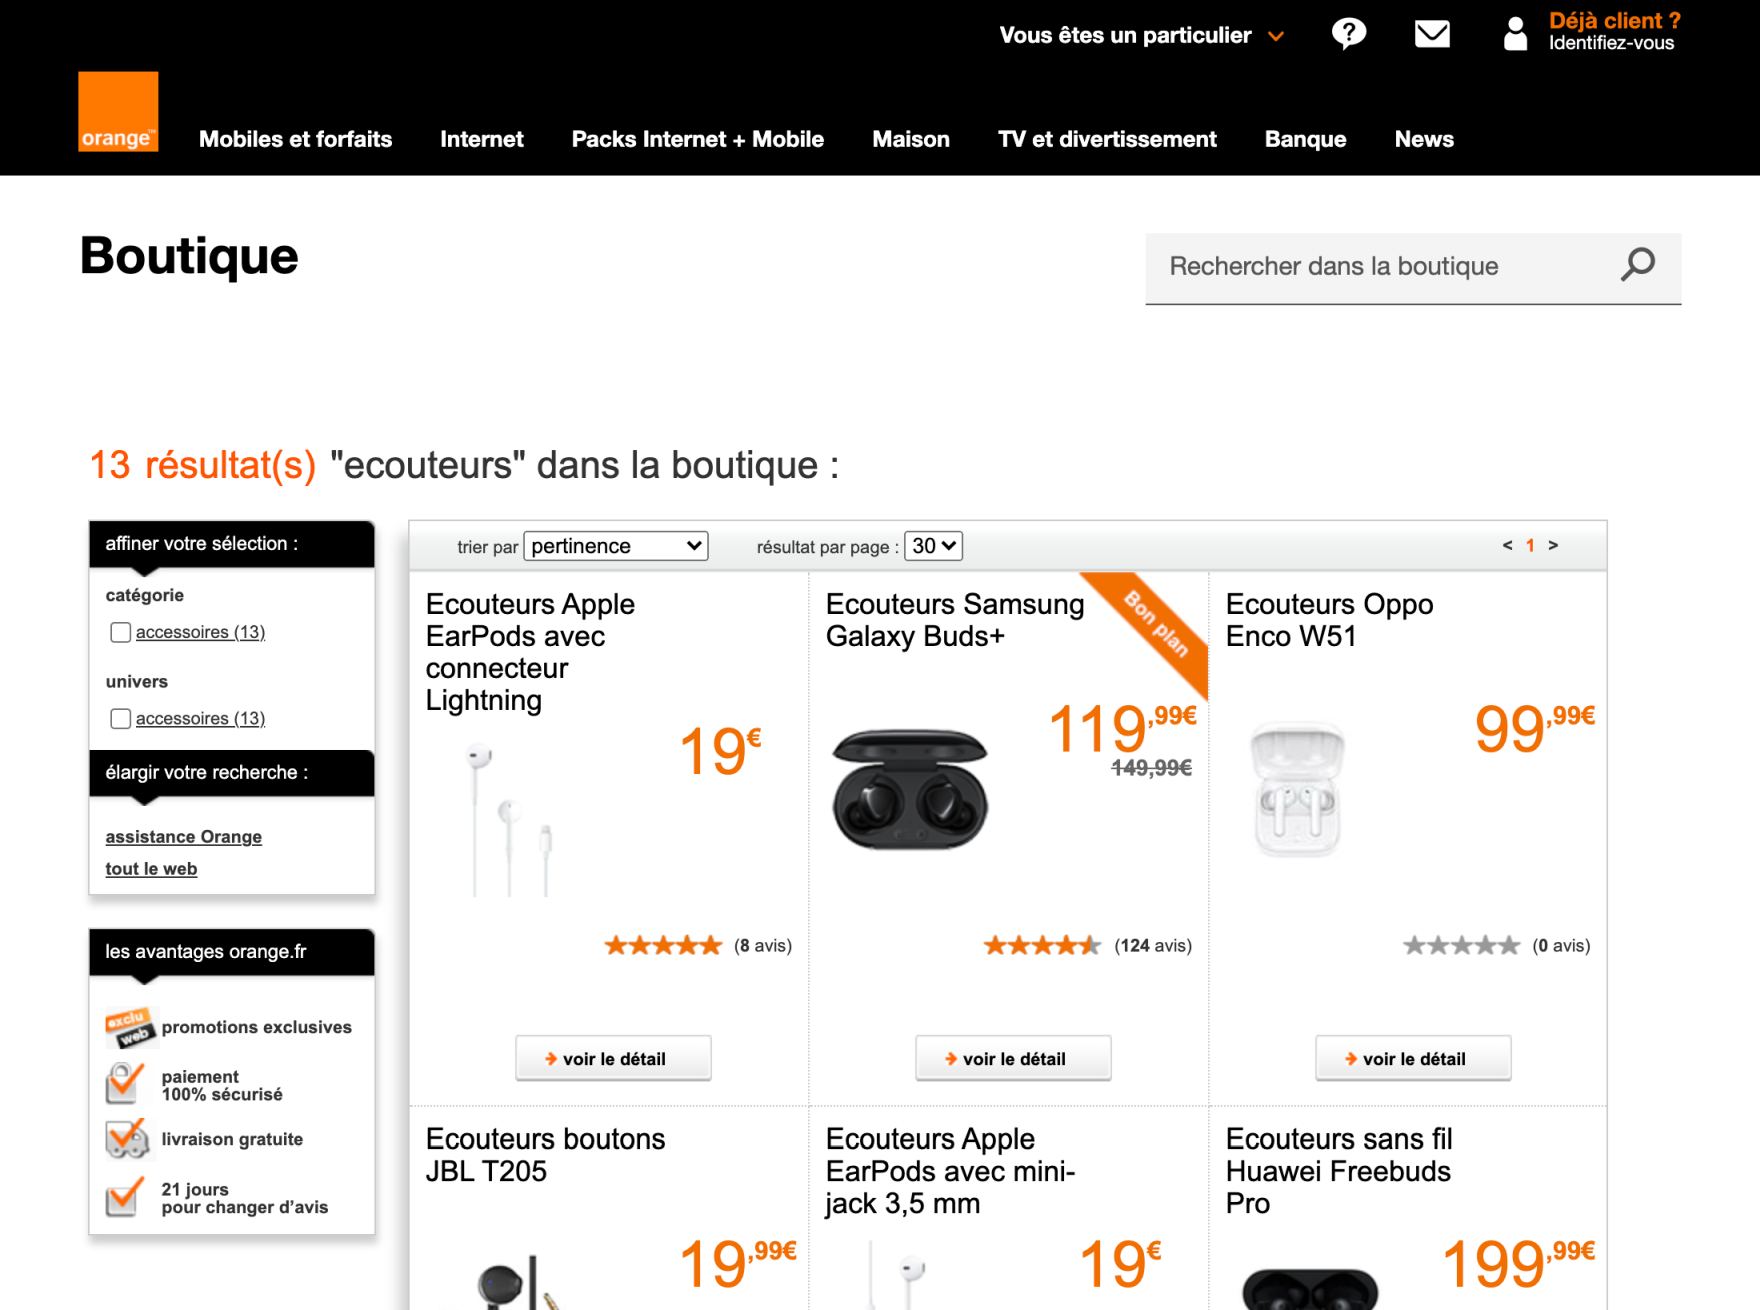Screen dimensions: 1760x1310
Task: Click the Orange logo
Action: pos(118,111)
